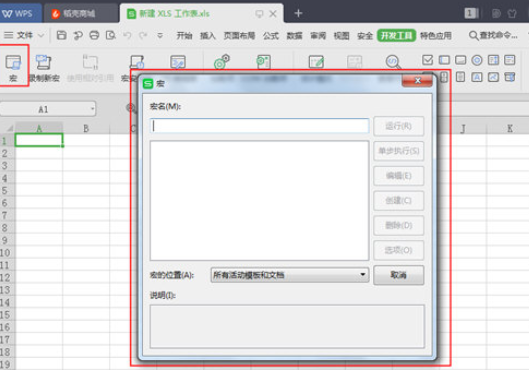
Task: Switch to the 特色应用 ribbon tab
Action: coord(436,35)
